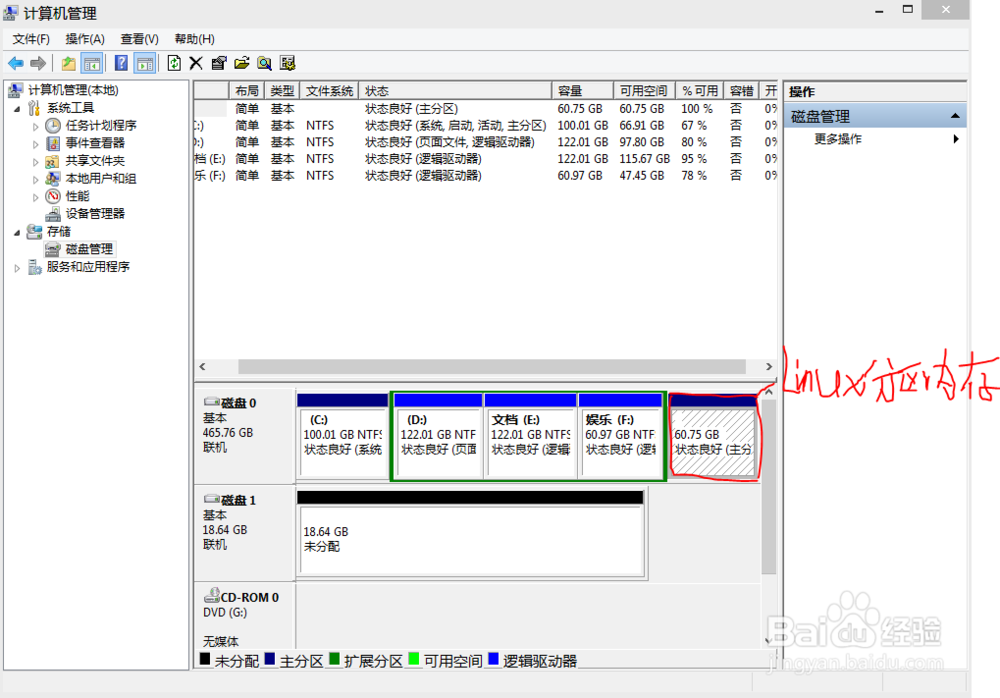Viewport: 1000px width, 698px height.
Task: Click the Back arrow toolbar icon
Action: click(x=16, y=63)
